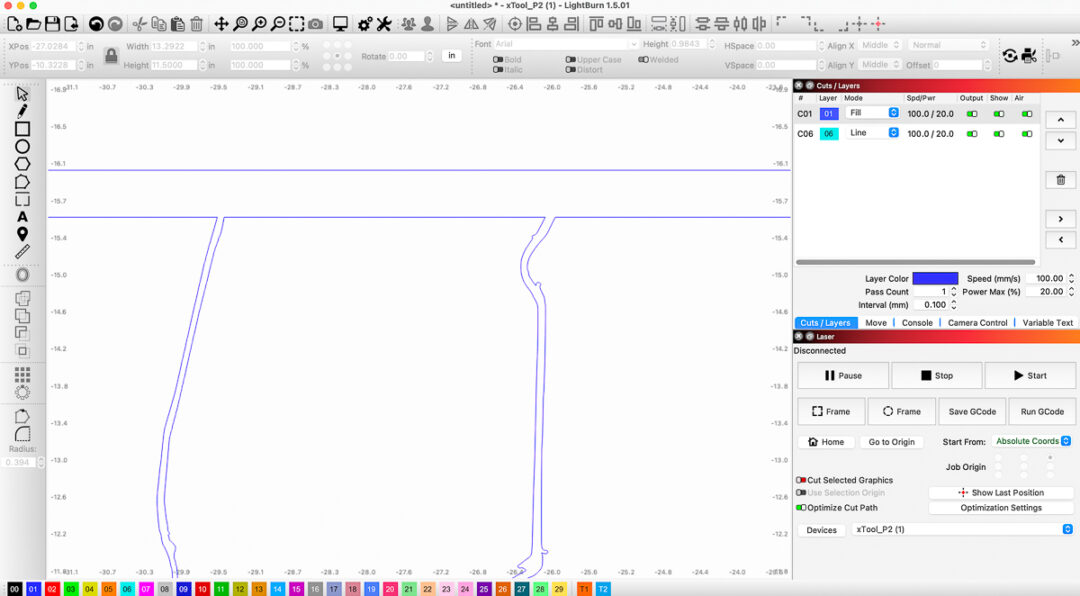This screenshot has height=596, width=1080.
Task: Pick the Measure ruler tool
Action: coord(22,252)
